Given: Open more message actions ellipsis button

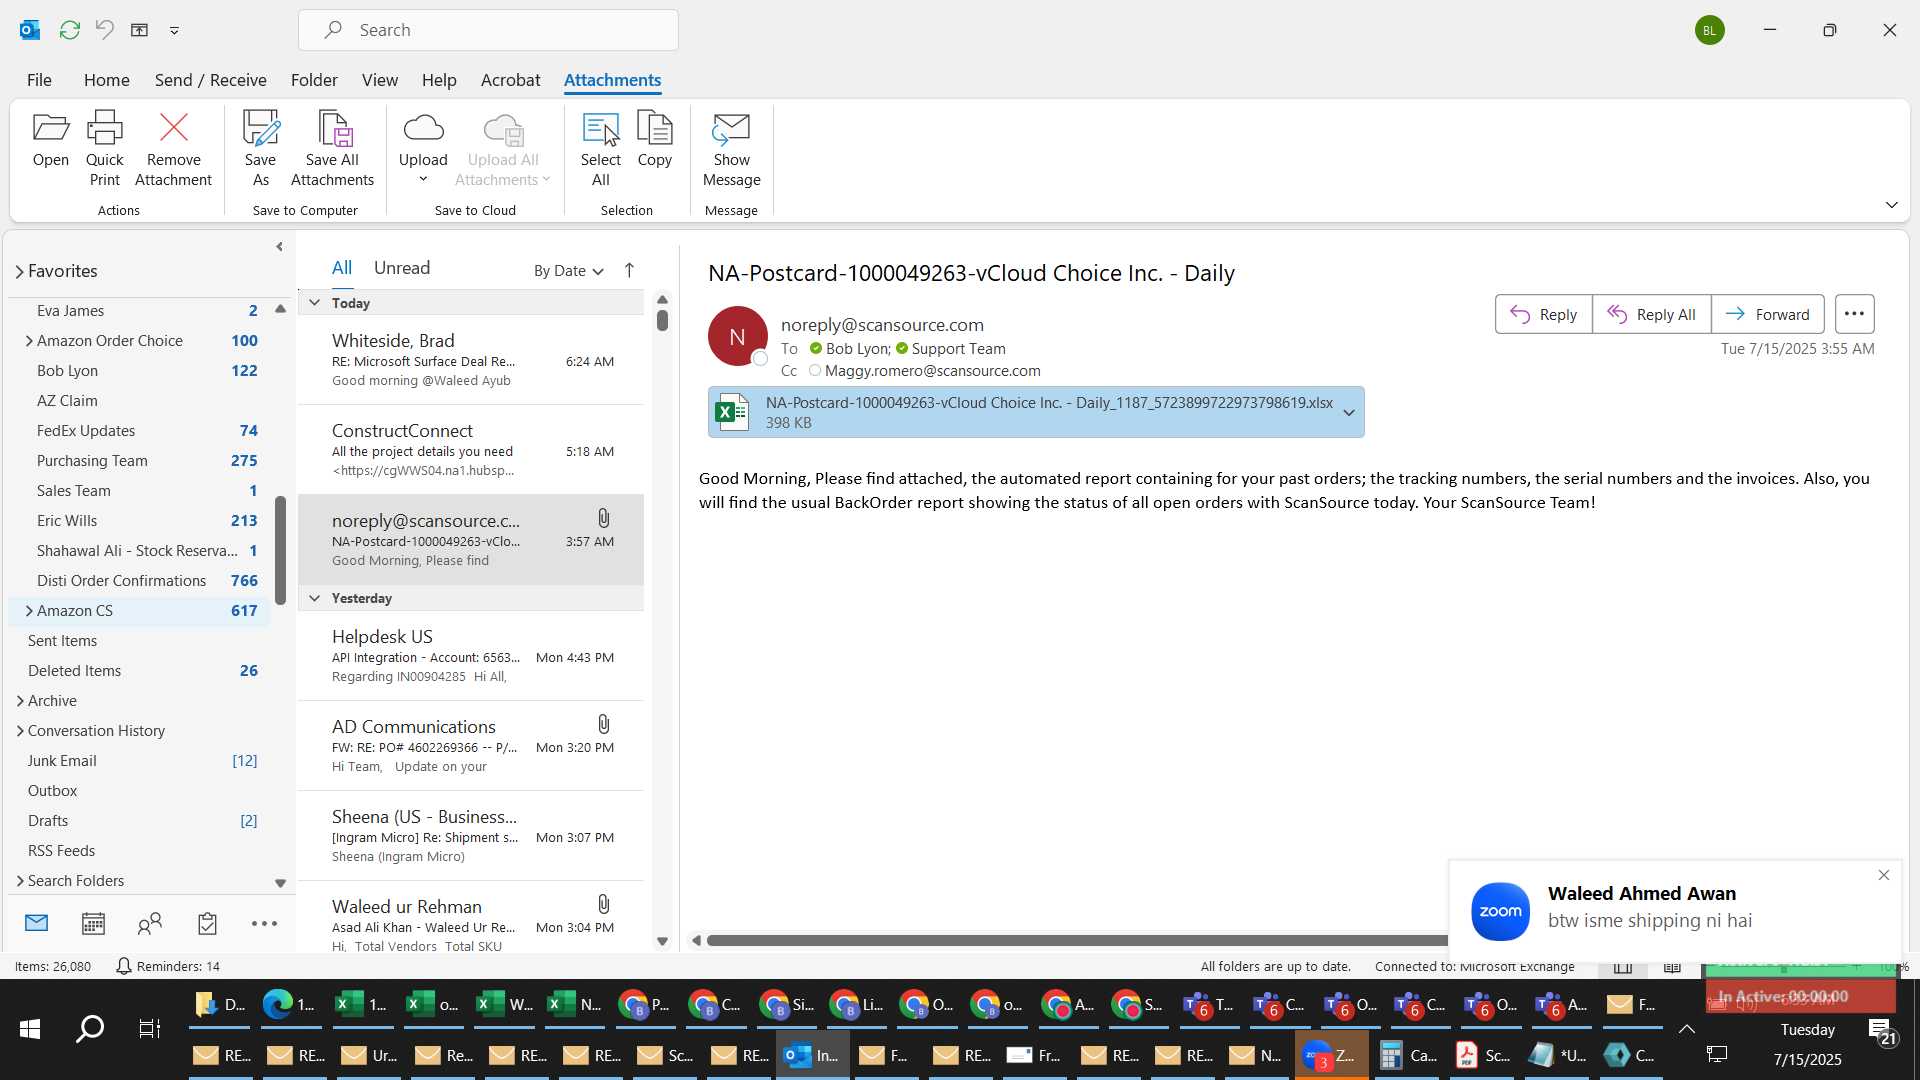Looking at the screenshot, I should point(1854,314).
